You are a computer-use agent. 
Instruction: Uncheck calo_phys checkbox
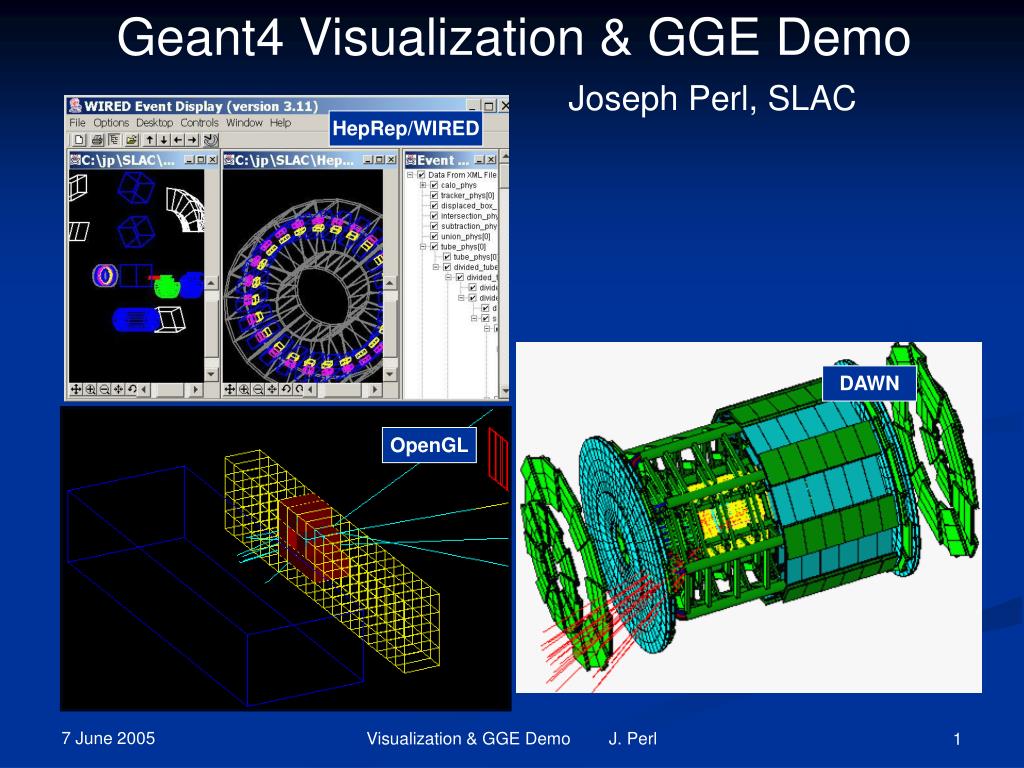coord(434,185)
